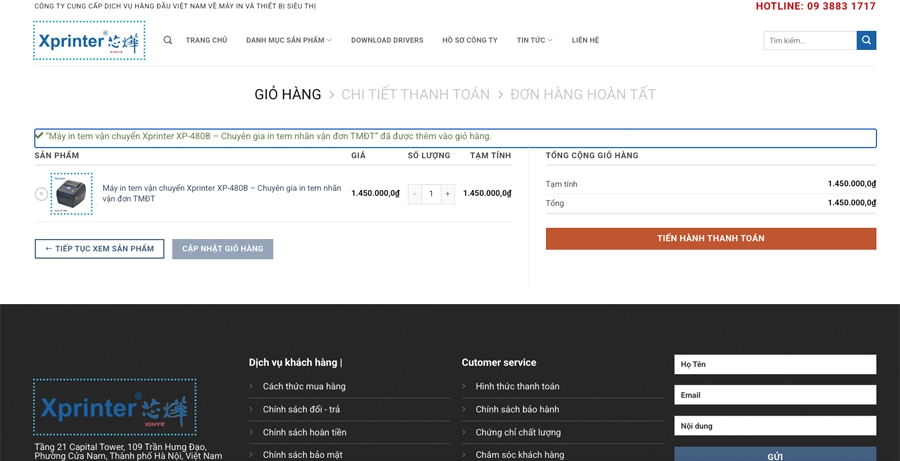Open Trang chủ menu item
The image size is (900, 461).
coord(206,40)
